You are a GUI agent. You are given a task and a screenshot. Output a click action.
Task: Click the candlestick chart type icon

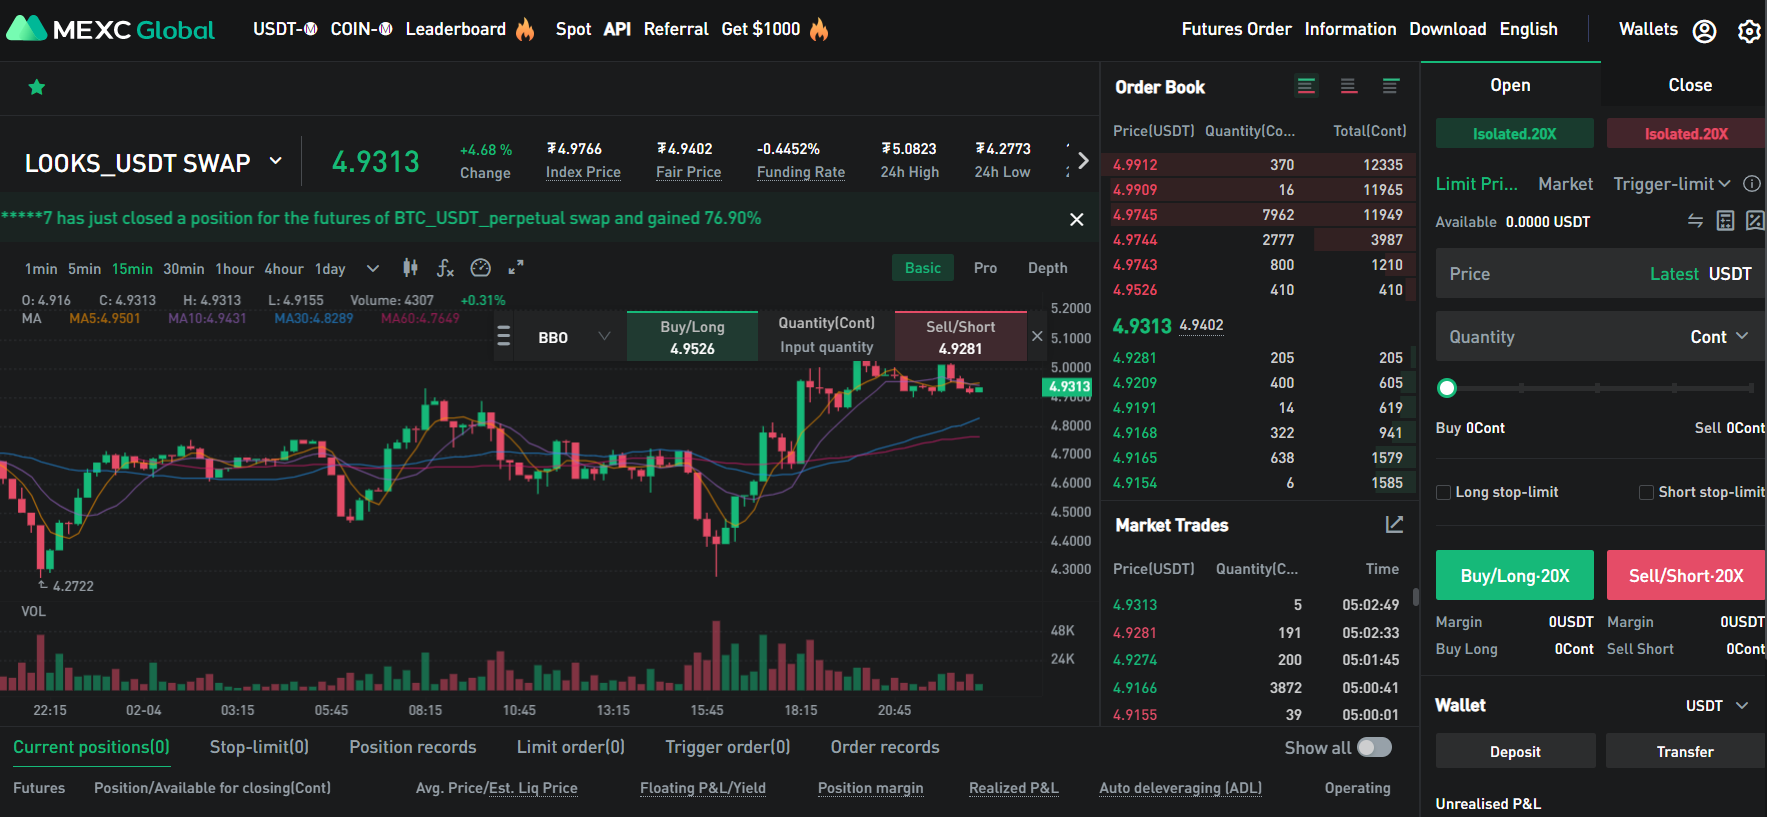[410, 267]
